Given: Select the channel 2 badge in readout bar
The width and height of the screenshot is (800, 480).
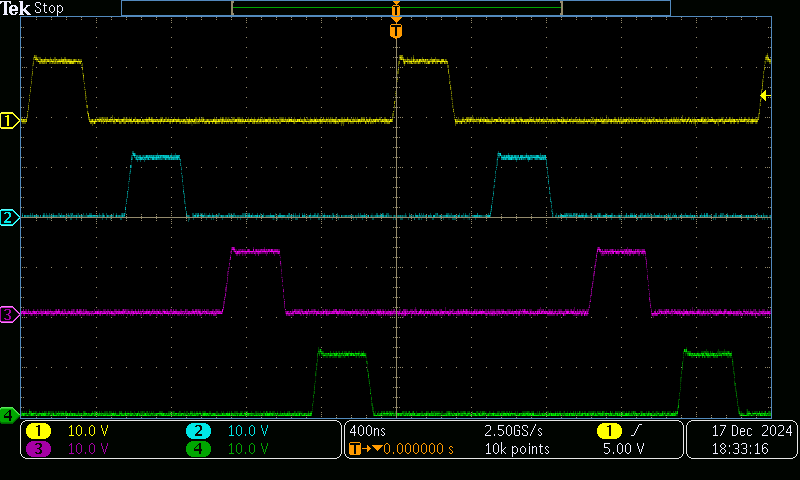Looking at the screenshot, I should (x=199, y=431).
